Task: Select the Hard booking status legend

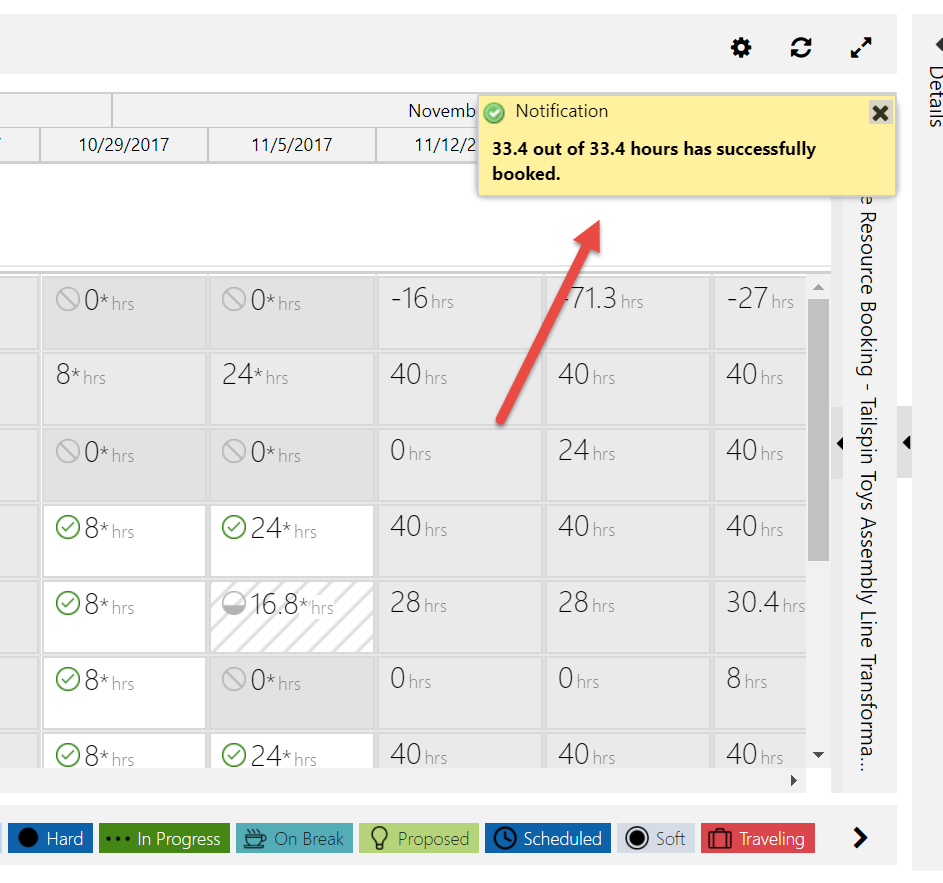Action: [50, 838]
